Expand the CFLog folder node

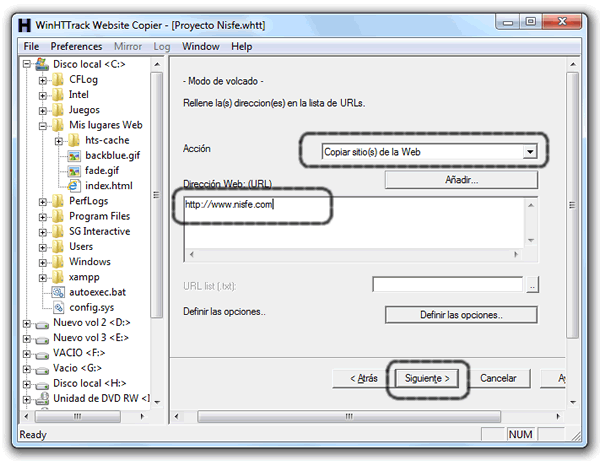click(42, 80)
